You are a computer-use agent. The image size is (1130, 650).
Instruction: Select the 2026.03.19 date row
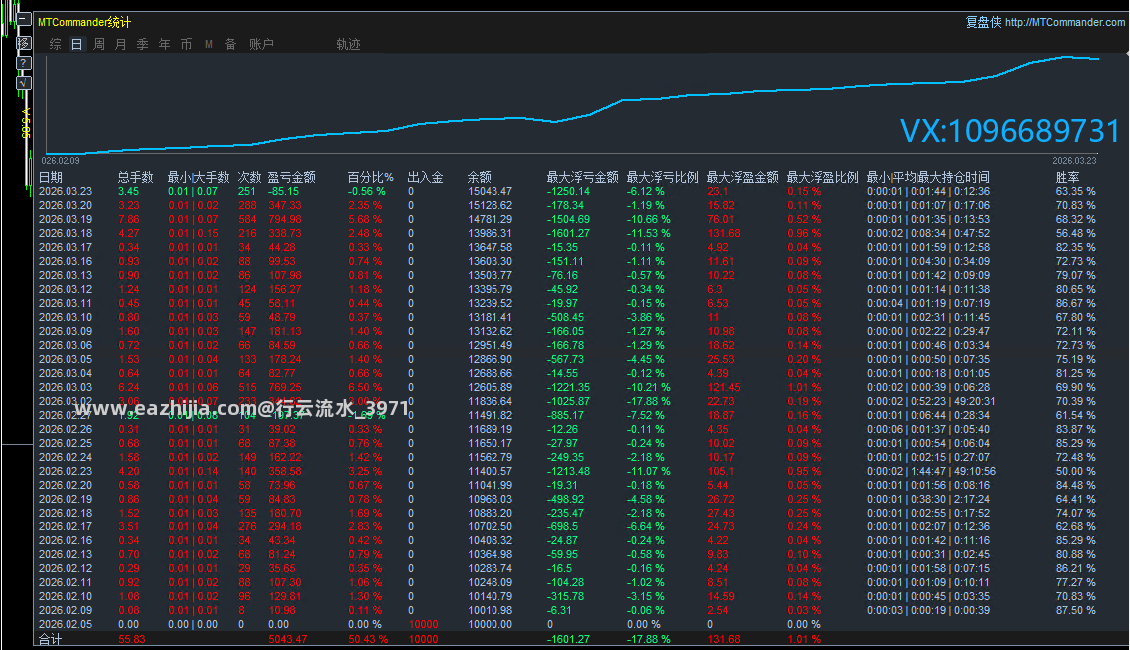[66, 220]
